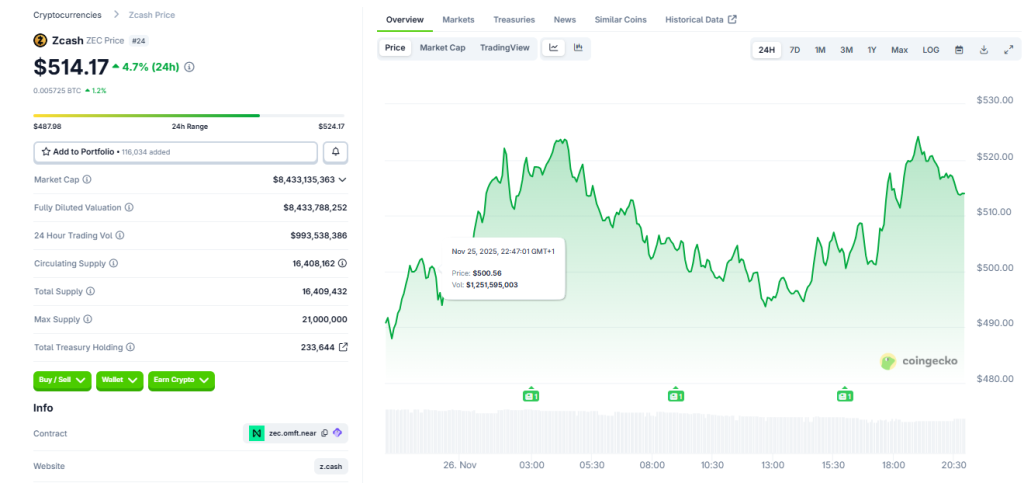Click the info icon beside Market Cap
This screenshot has width=1024, height=483.
[87, 180]
